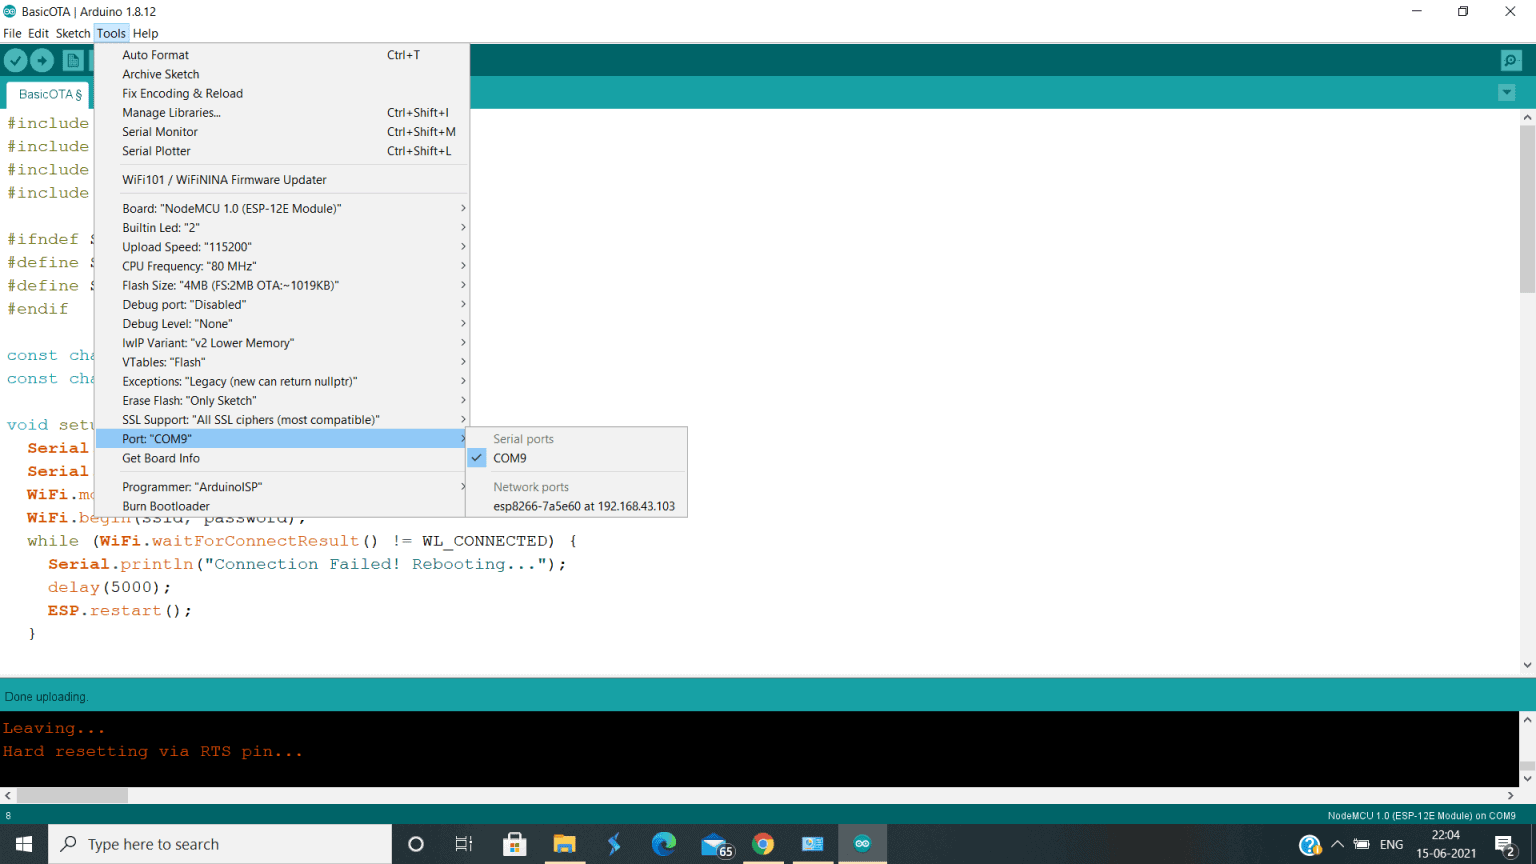Viewport: 1536px width, 864px height.
Task: Expand the SSL Support submenu
Action: (281, 420)
